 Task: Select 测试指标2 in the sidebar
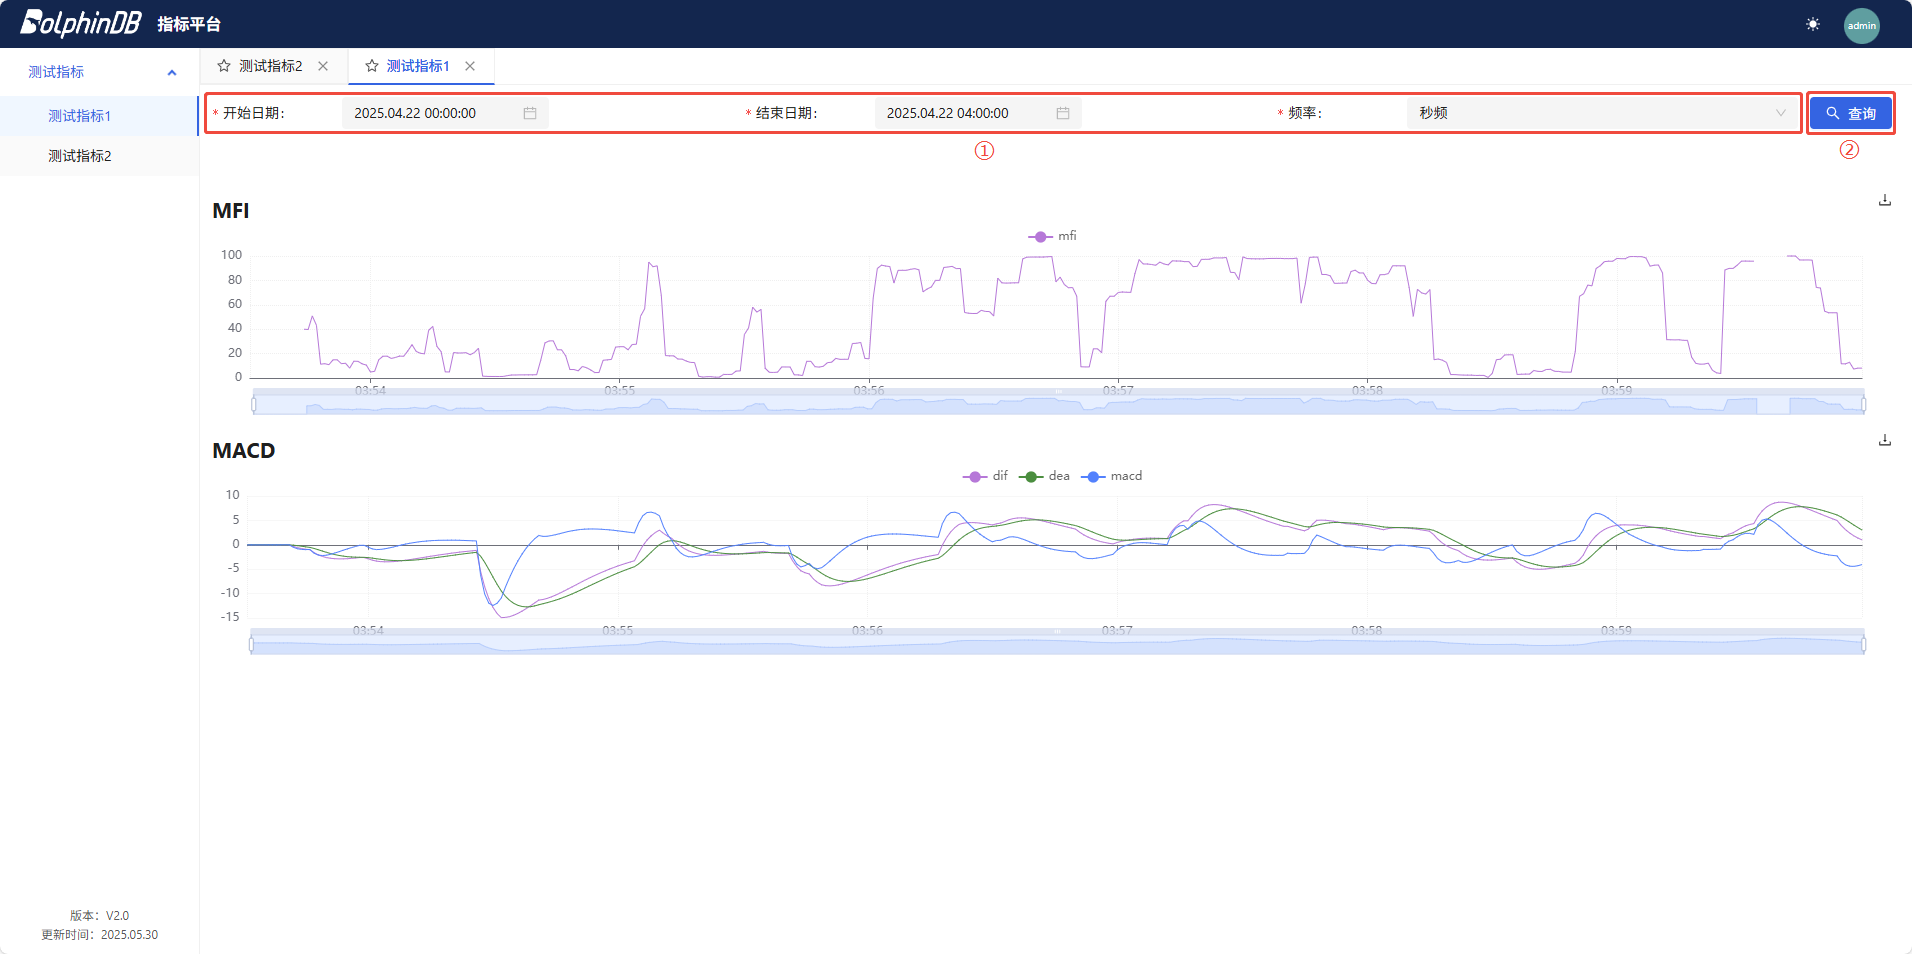point(80,156)
